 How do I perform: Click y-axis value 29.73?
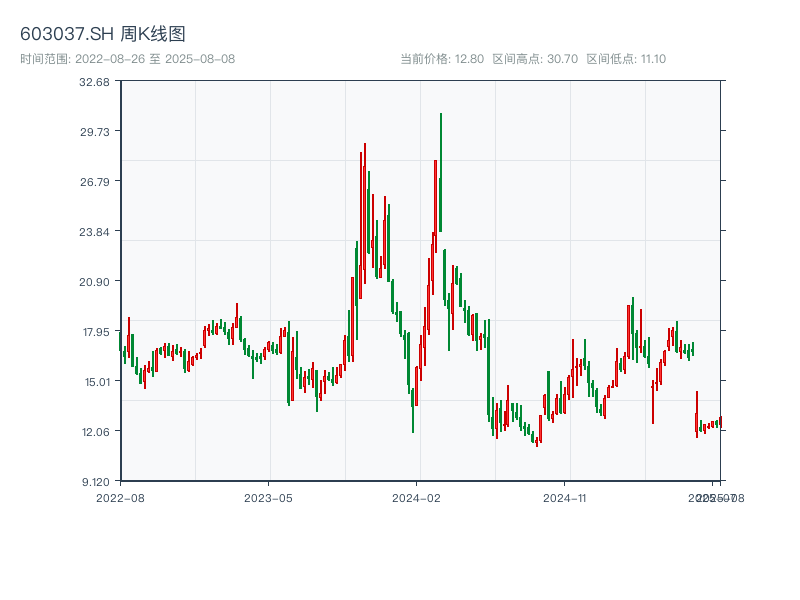point(94,132)
